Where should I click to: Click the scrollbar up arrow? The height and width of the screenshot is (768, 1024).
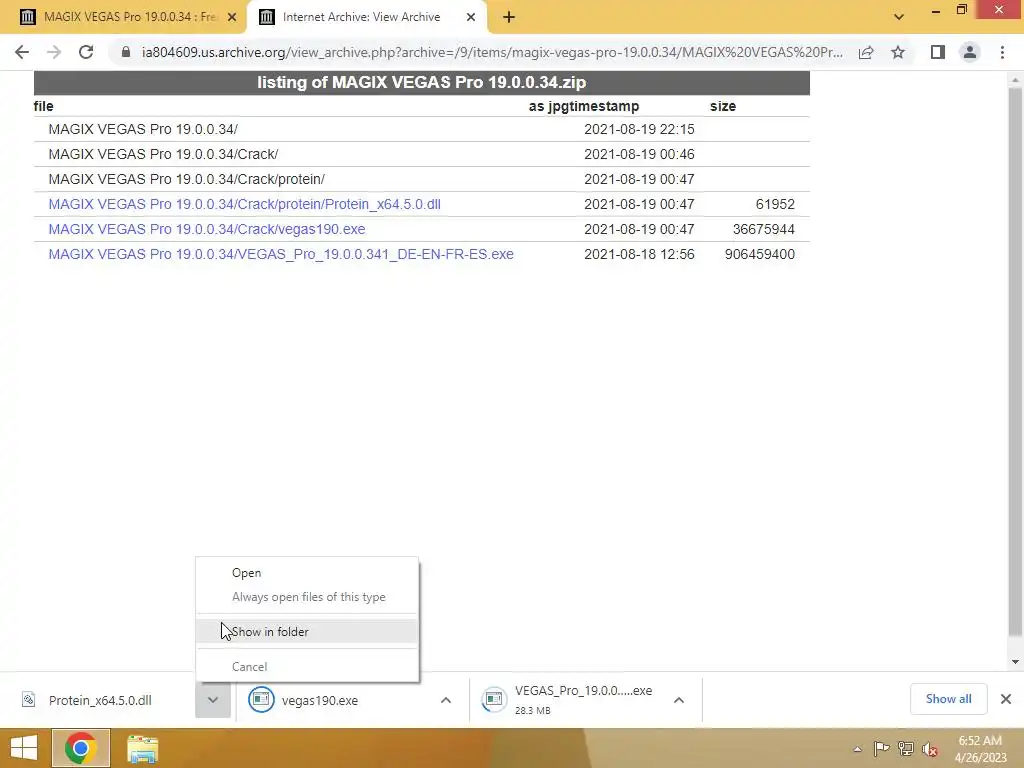(x=1015, y=80)
